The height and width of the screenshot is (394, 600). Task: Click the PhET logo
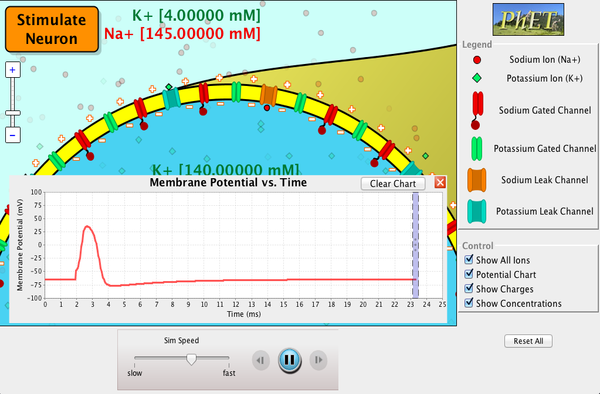(528, 20)
